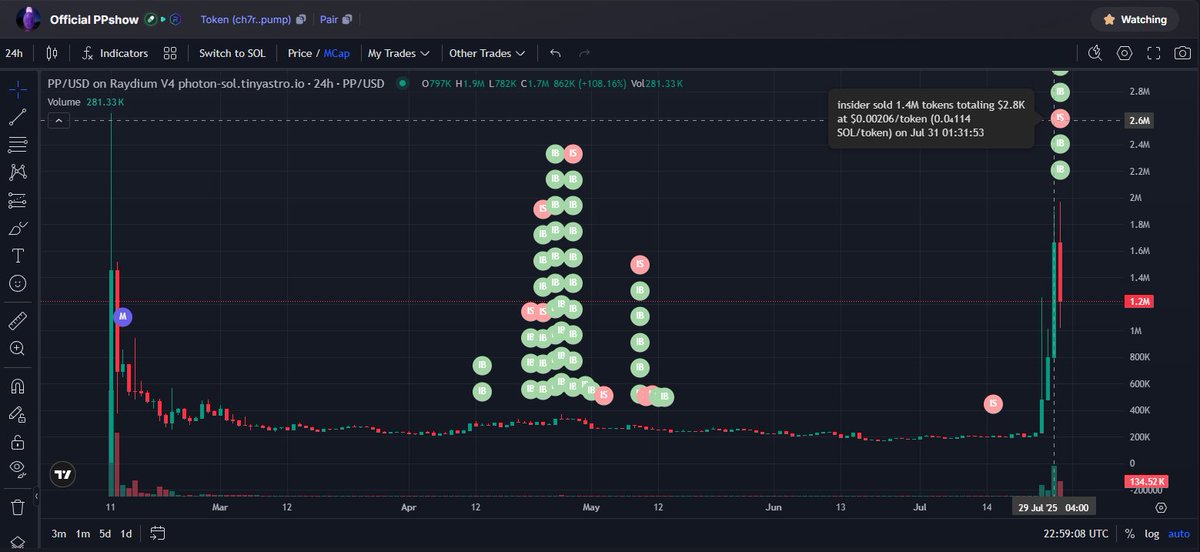
Task: Toggle lock all drawing tools
Action: 17,441
